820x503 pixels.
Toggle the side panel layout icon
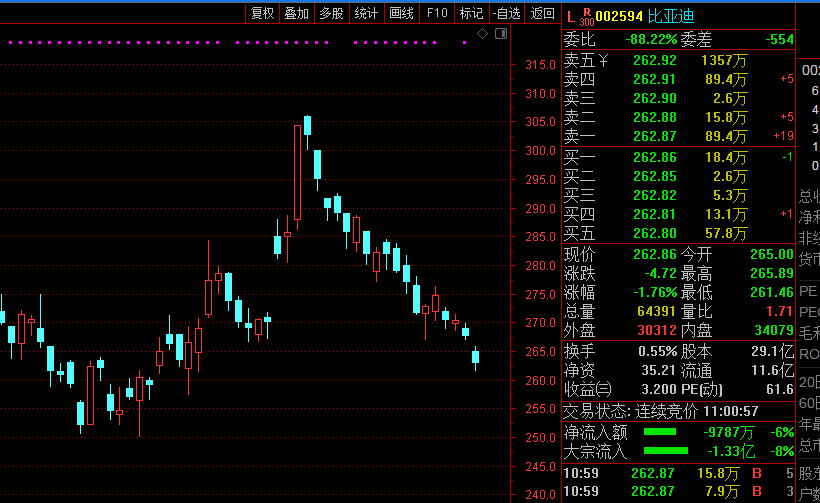click(x=501, y=34)
